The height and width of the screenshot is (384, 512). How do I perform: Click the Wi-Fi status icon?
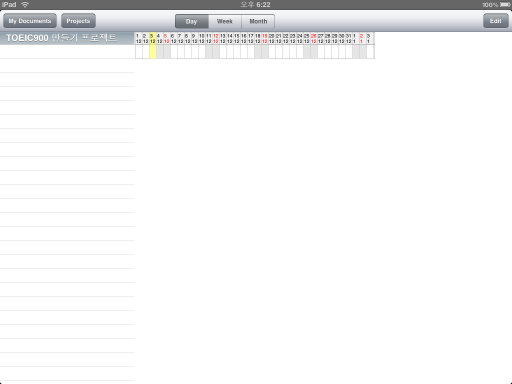pyautogui.click(x=25, y=5)
